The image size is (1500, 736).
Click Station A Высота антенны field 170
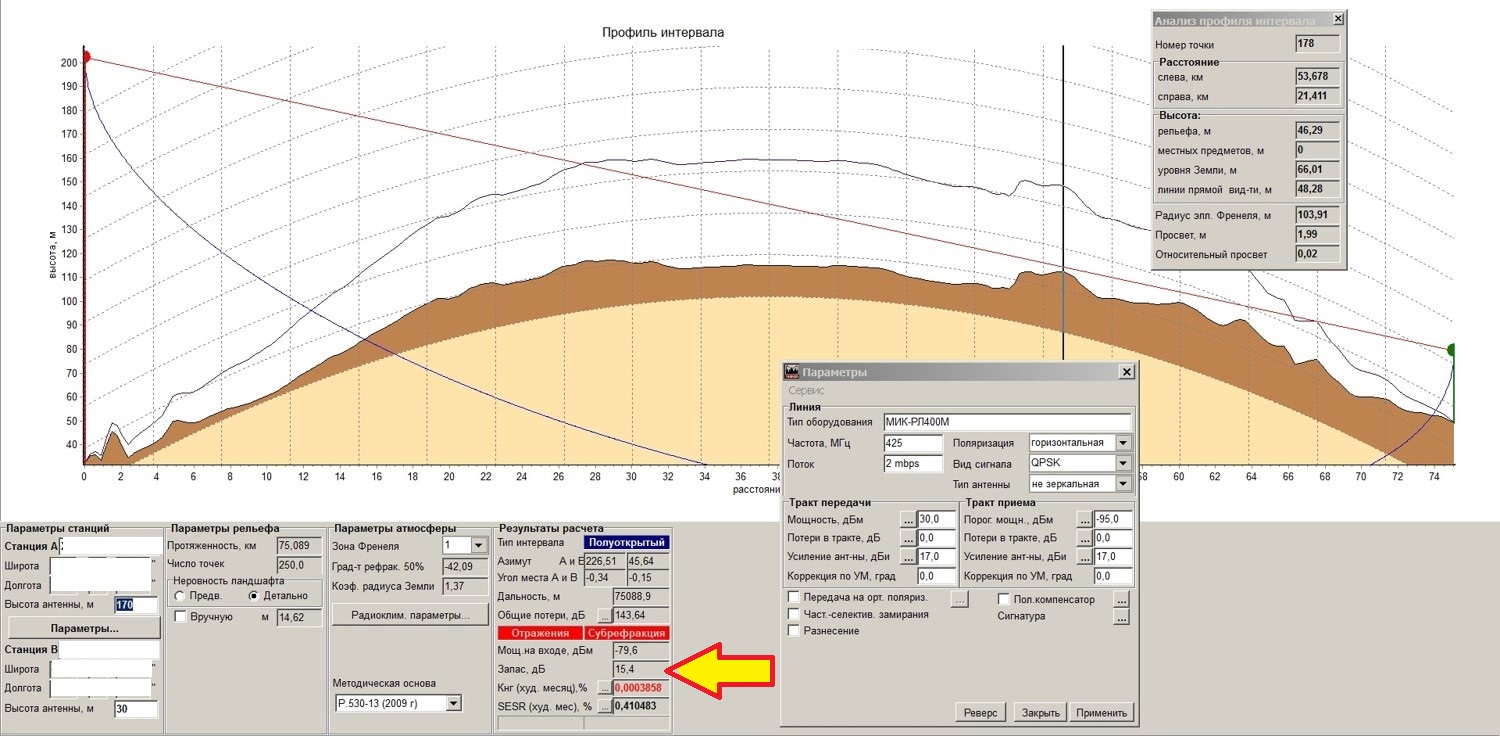pos(136,605)
